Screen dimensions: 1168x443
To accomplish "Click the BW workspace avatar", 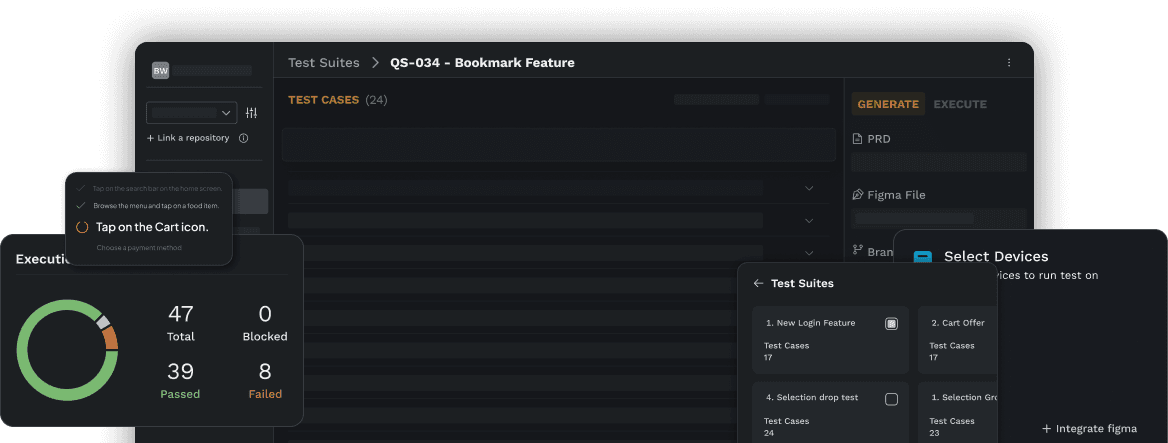I will pyautogui.click(x=160, y=70).
